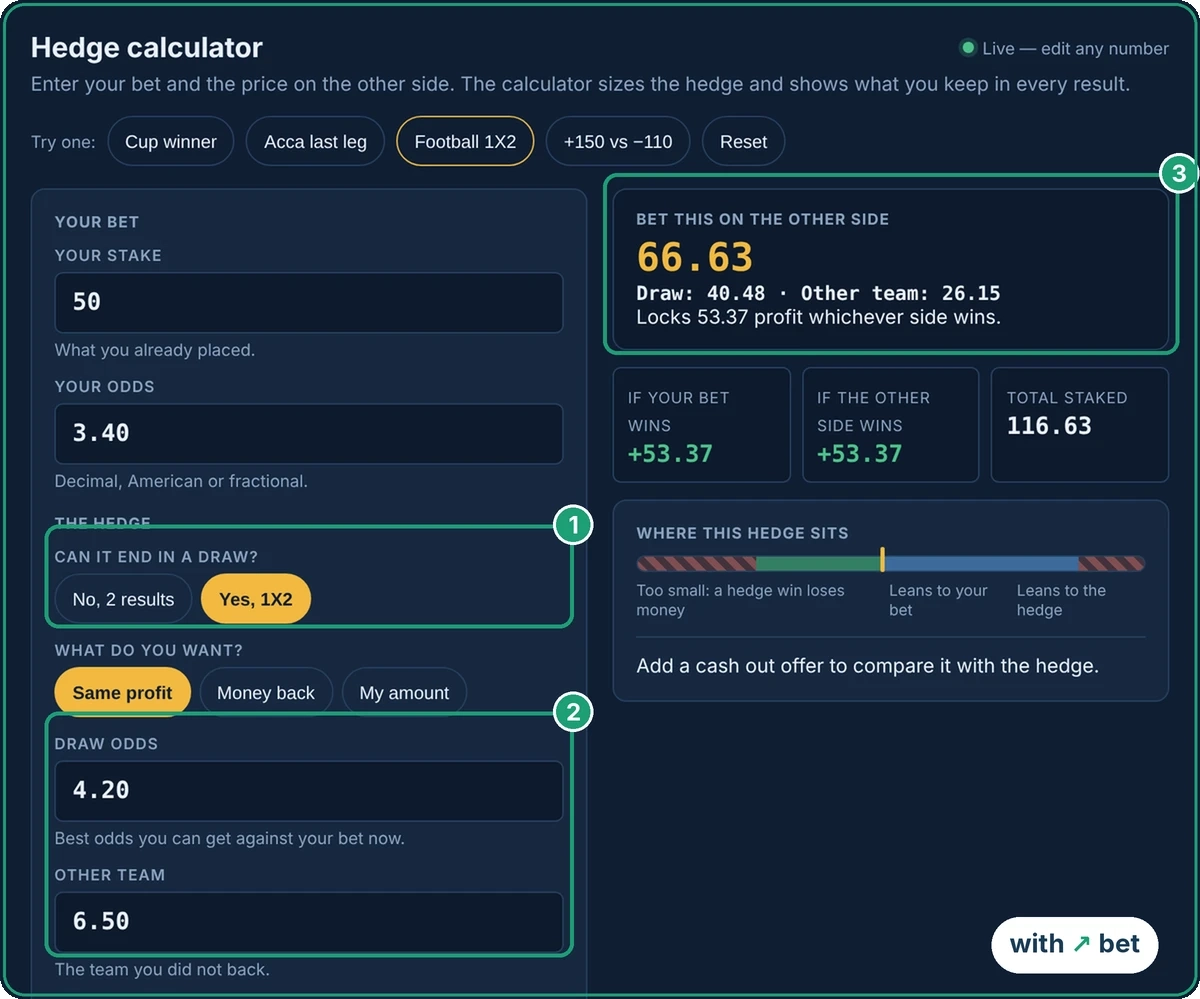The height and width of the screenshot is (999, 1200).
Task: Click the with bet logo badge
Action: pyautogui.click(x=1075, y=944)
